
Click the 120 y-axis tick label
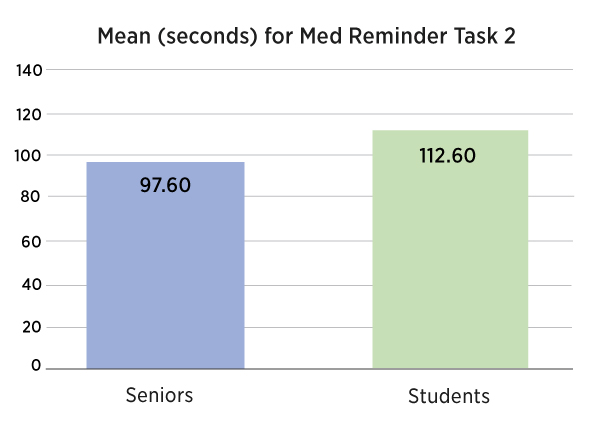(28, 114)
